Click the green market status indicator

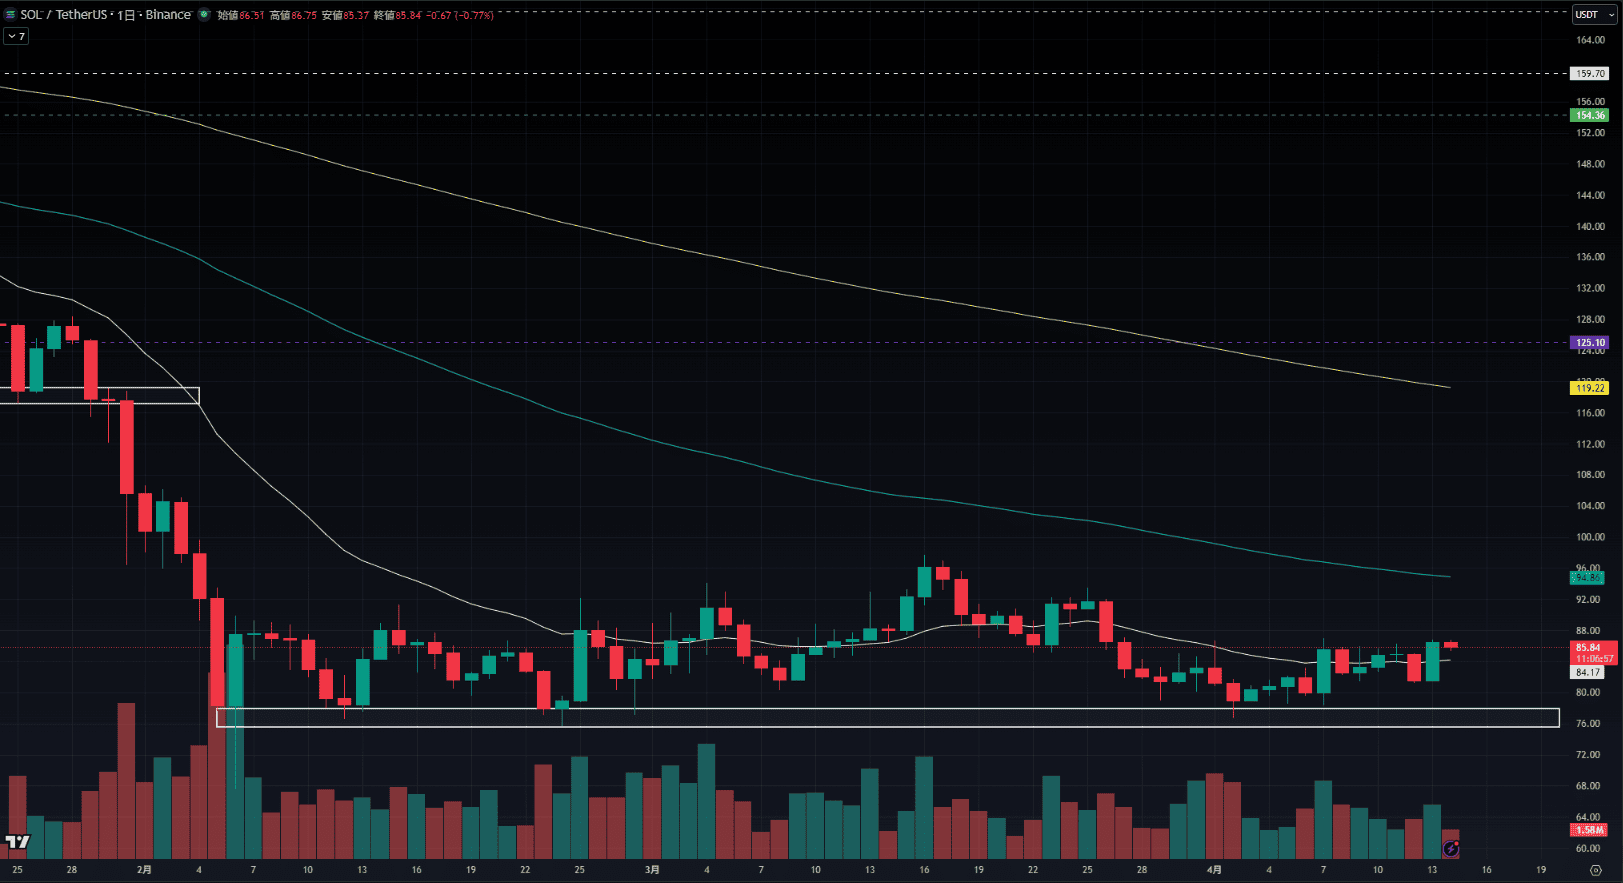[x=204, y=15]
